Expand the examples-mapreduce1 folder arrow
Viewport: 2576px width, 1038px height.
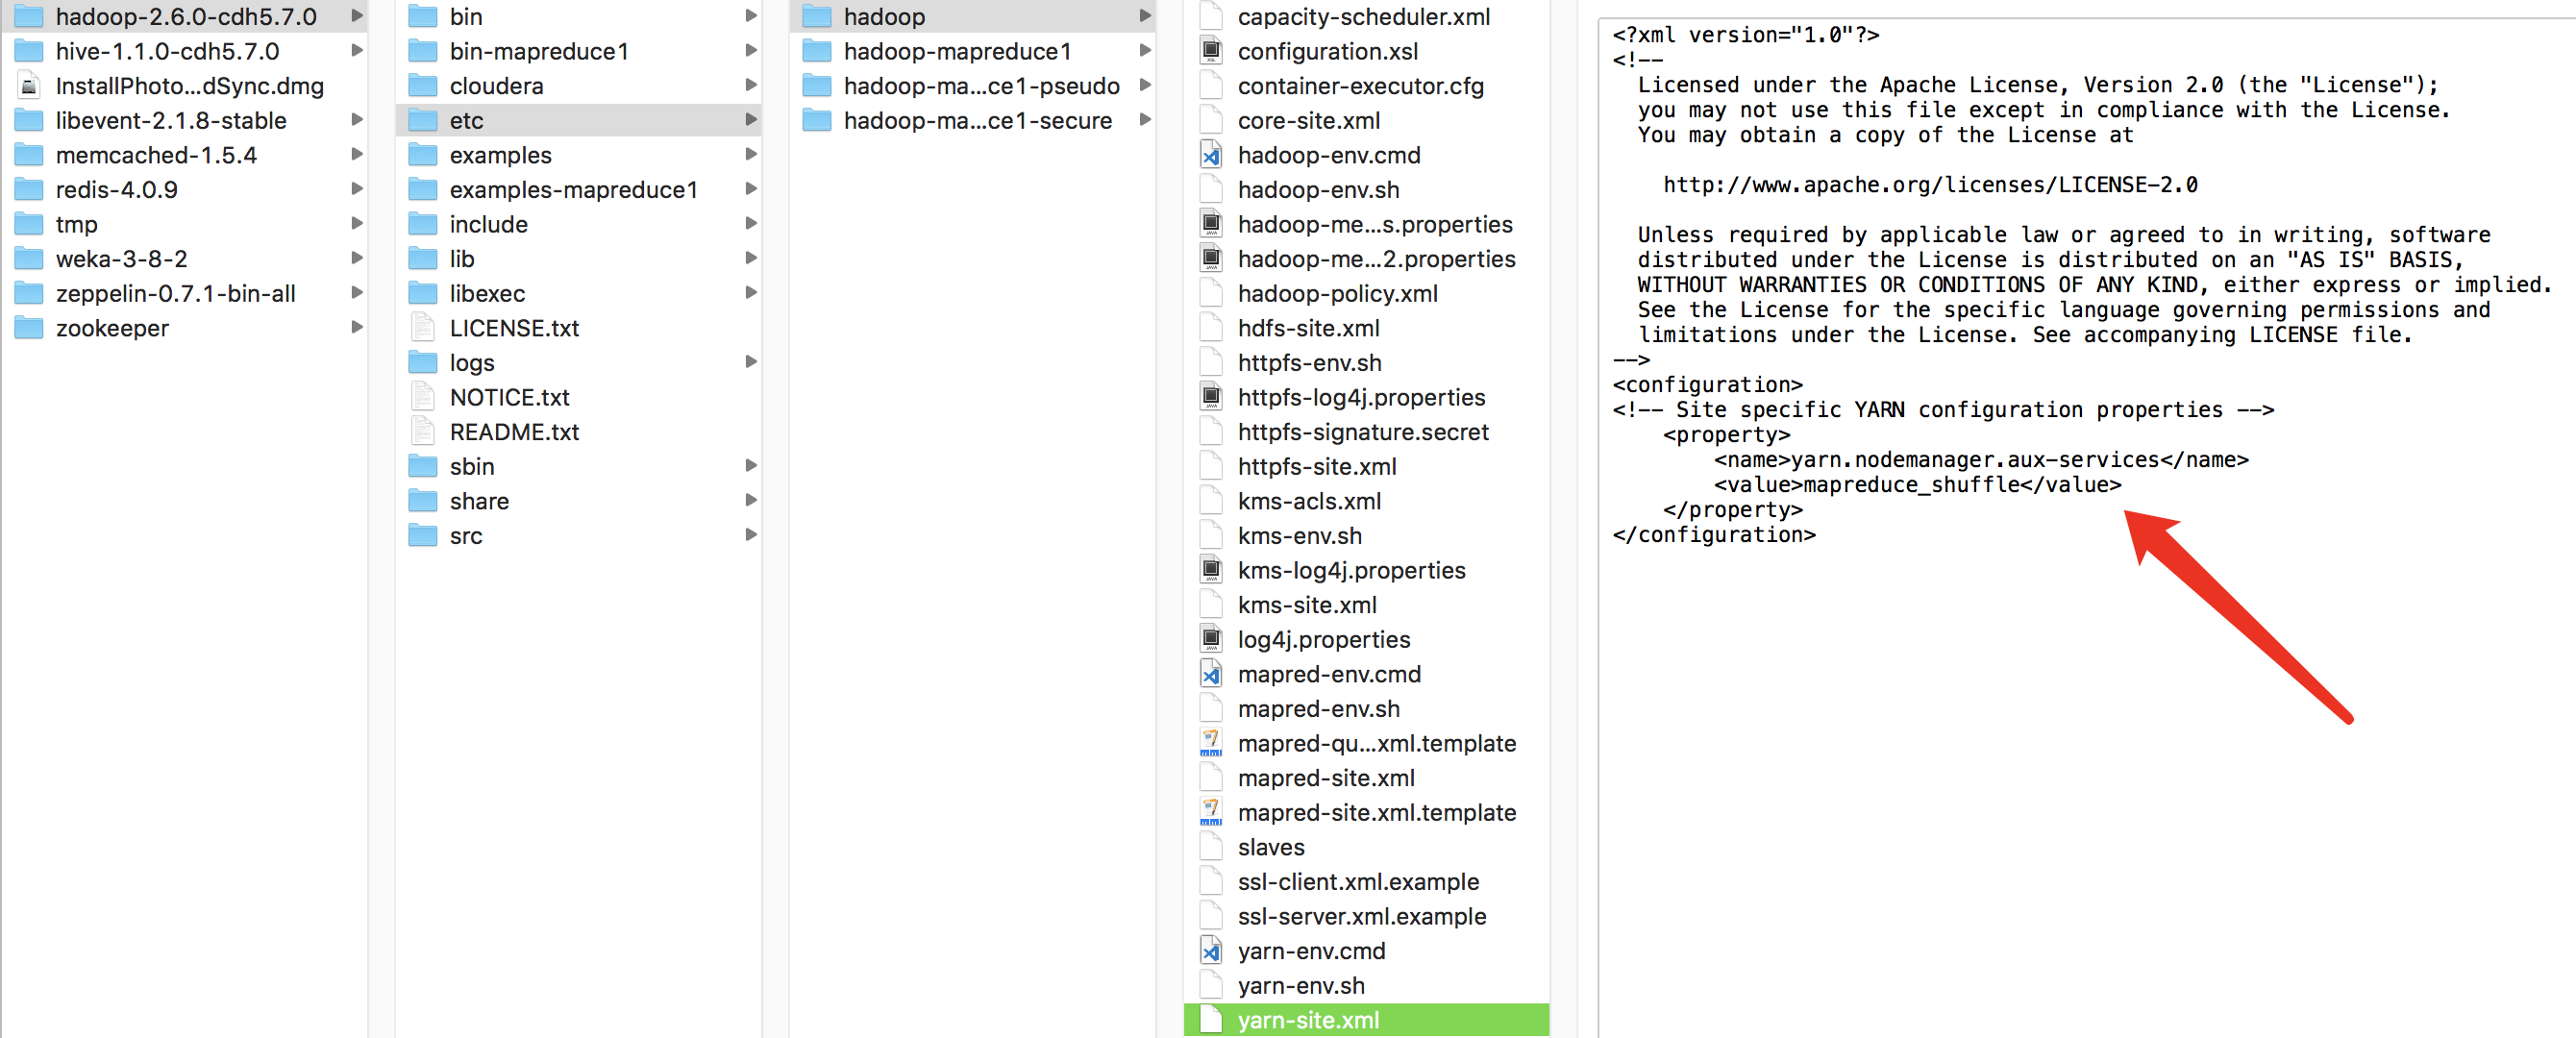click(750, 189)
